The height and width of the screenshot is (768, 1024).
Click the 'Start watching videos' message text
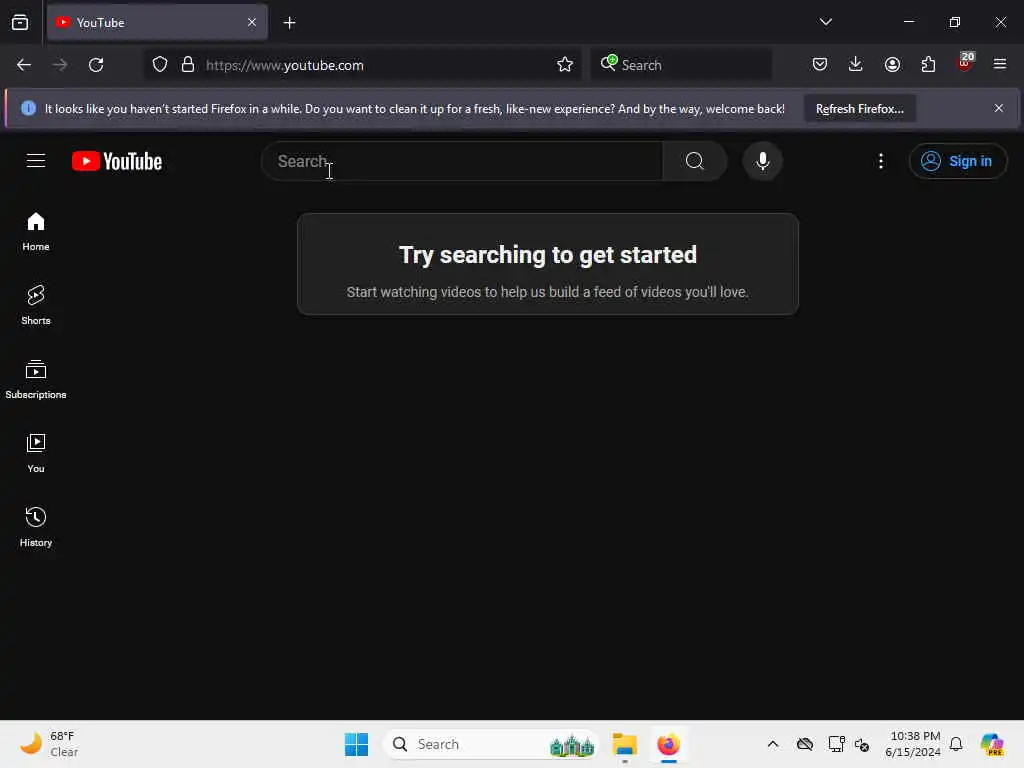pyautogui.click(x=548, y=292)
